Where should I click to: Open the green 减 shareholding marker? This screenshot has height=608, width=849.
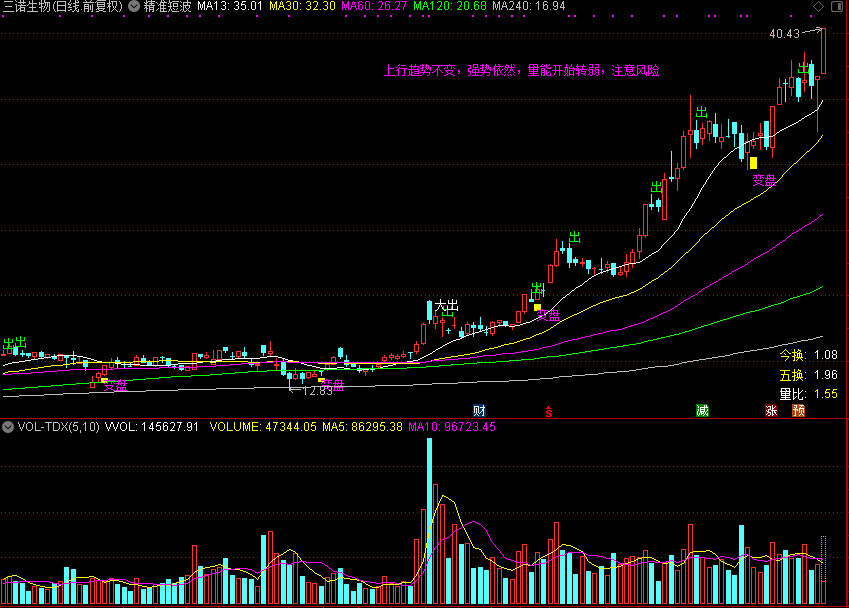click(x=702, y=411)
